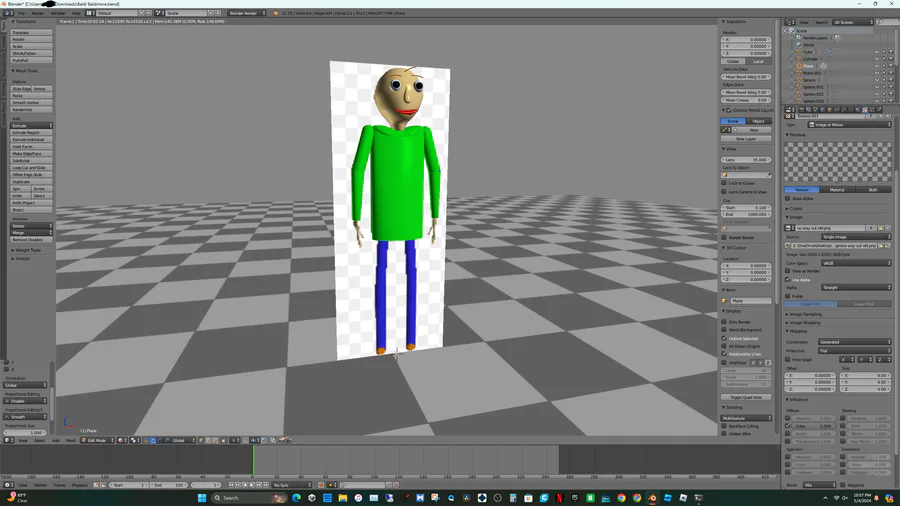Toggle the 3D manipulator widget icon

click(145, 440)
